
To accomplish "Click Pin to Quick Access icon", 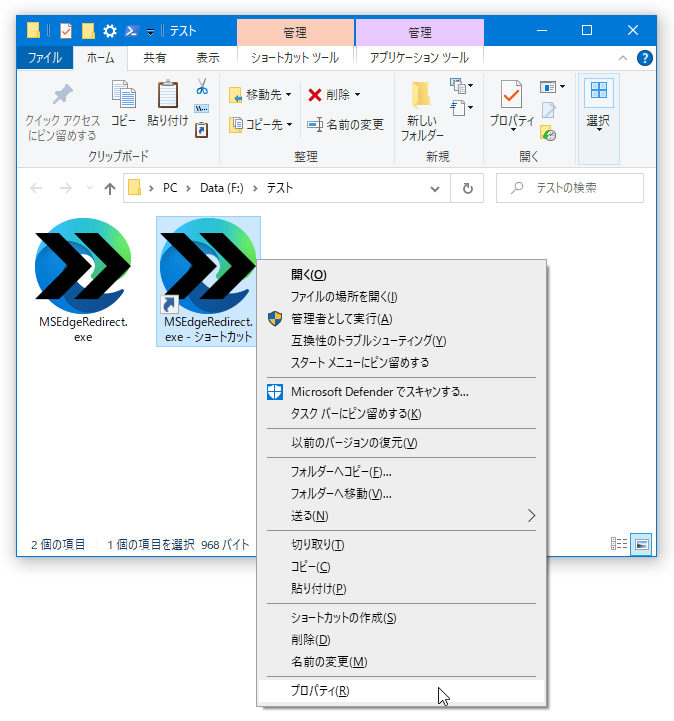I will pos(63,94).
